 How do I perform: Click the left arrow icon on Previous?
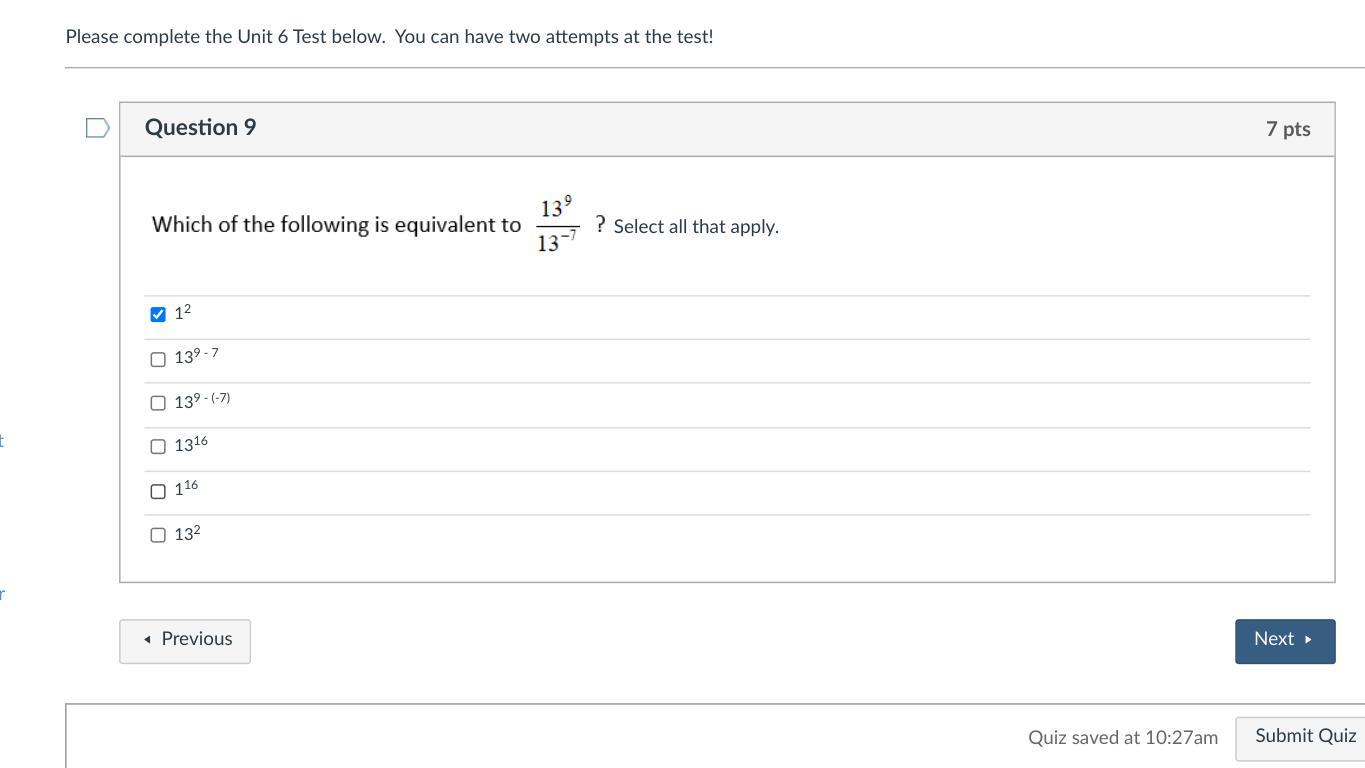pos(147,640)
